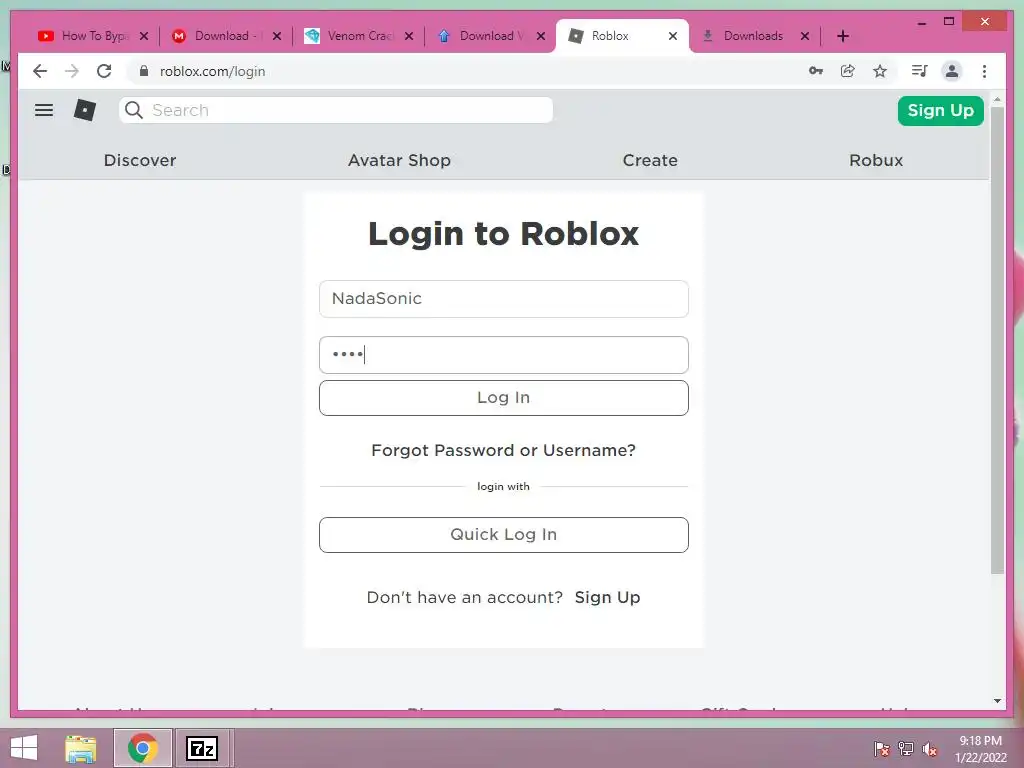Click the Action Center flag tray icon
1024x768 pixels.
click(x=881, y=749)
